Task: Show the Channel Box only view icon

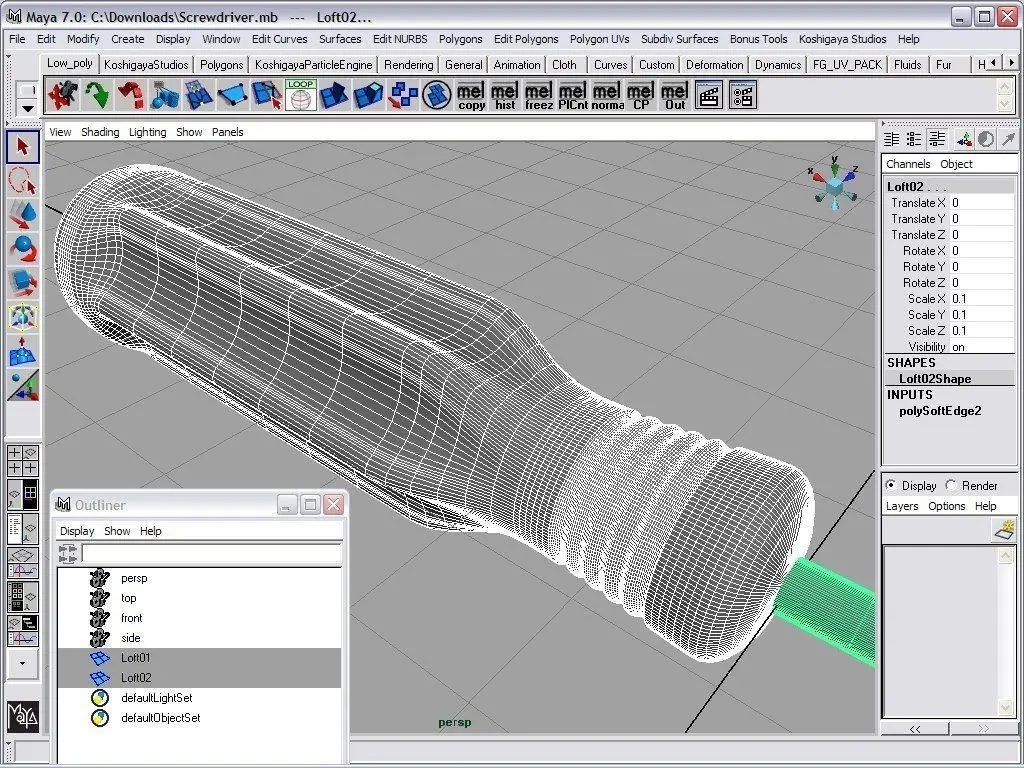Action: coord(891,139)
